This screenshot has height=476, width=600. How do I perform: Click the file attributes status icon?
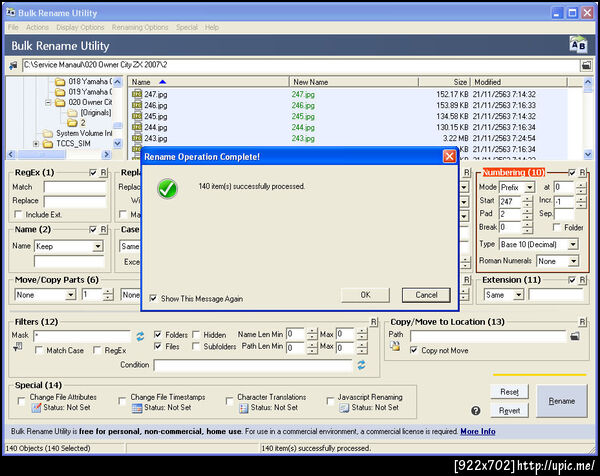pyautogui.click(x=36, y=408)
